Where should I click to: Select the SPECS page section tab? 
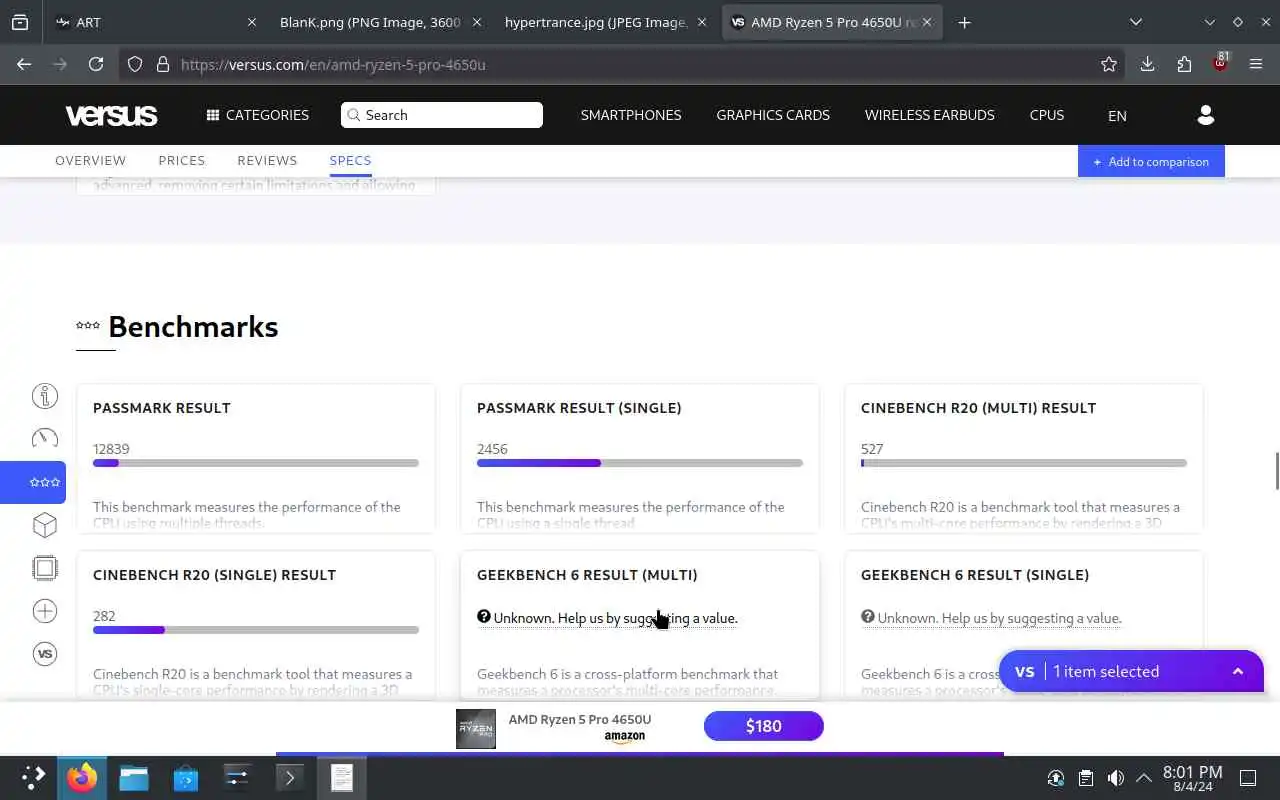coord(350,160)
